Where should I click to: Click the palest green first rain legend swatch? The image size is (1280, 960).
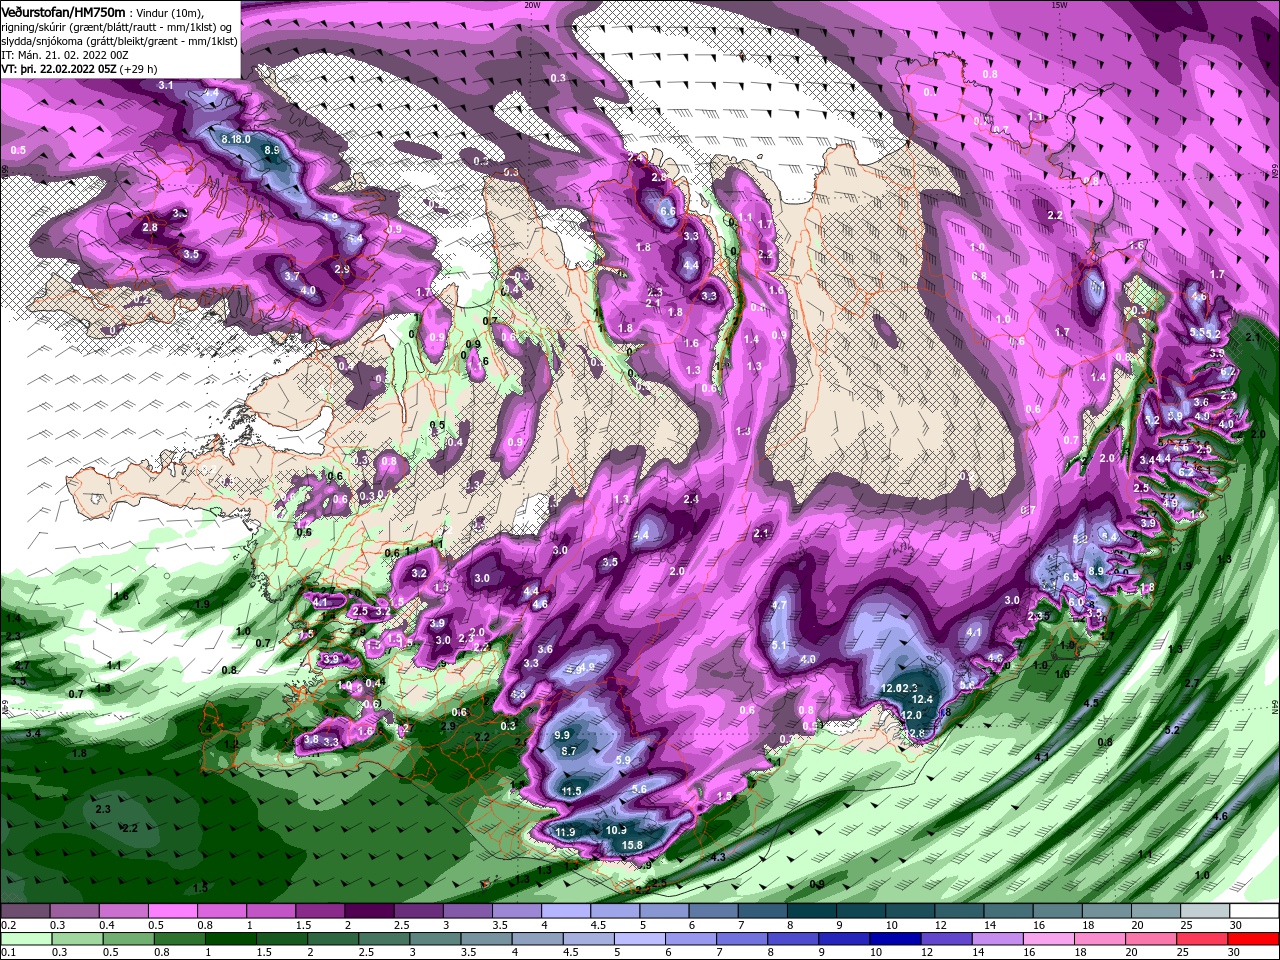tap(25, 939)
